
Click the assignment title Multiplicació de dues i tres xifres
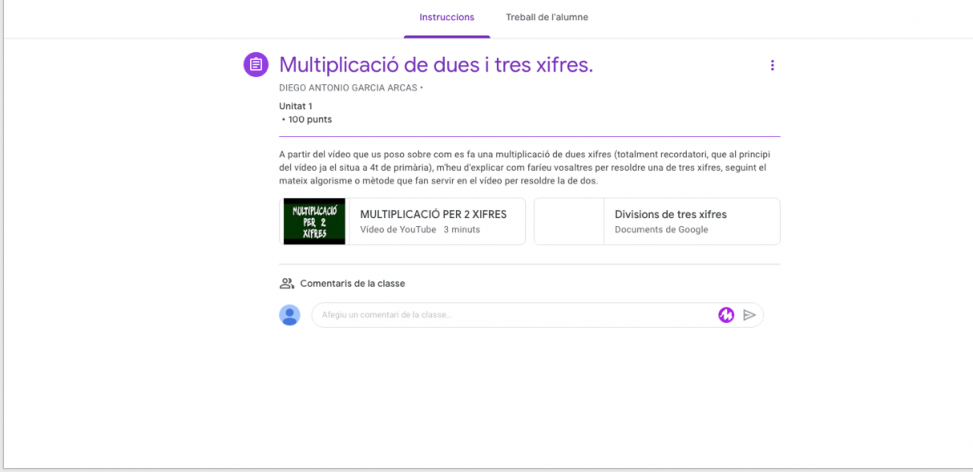point(436,65)
